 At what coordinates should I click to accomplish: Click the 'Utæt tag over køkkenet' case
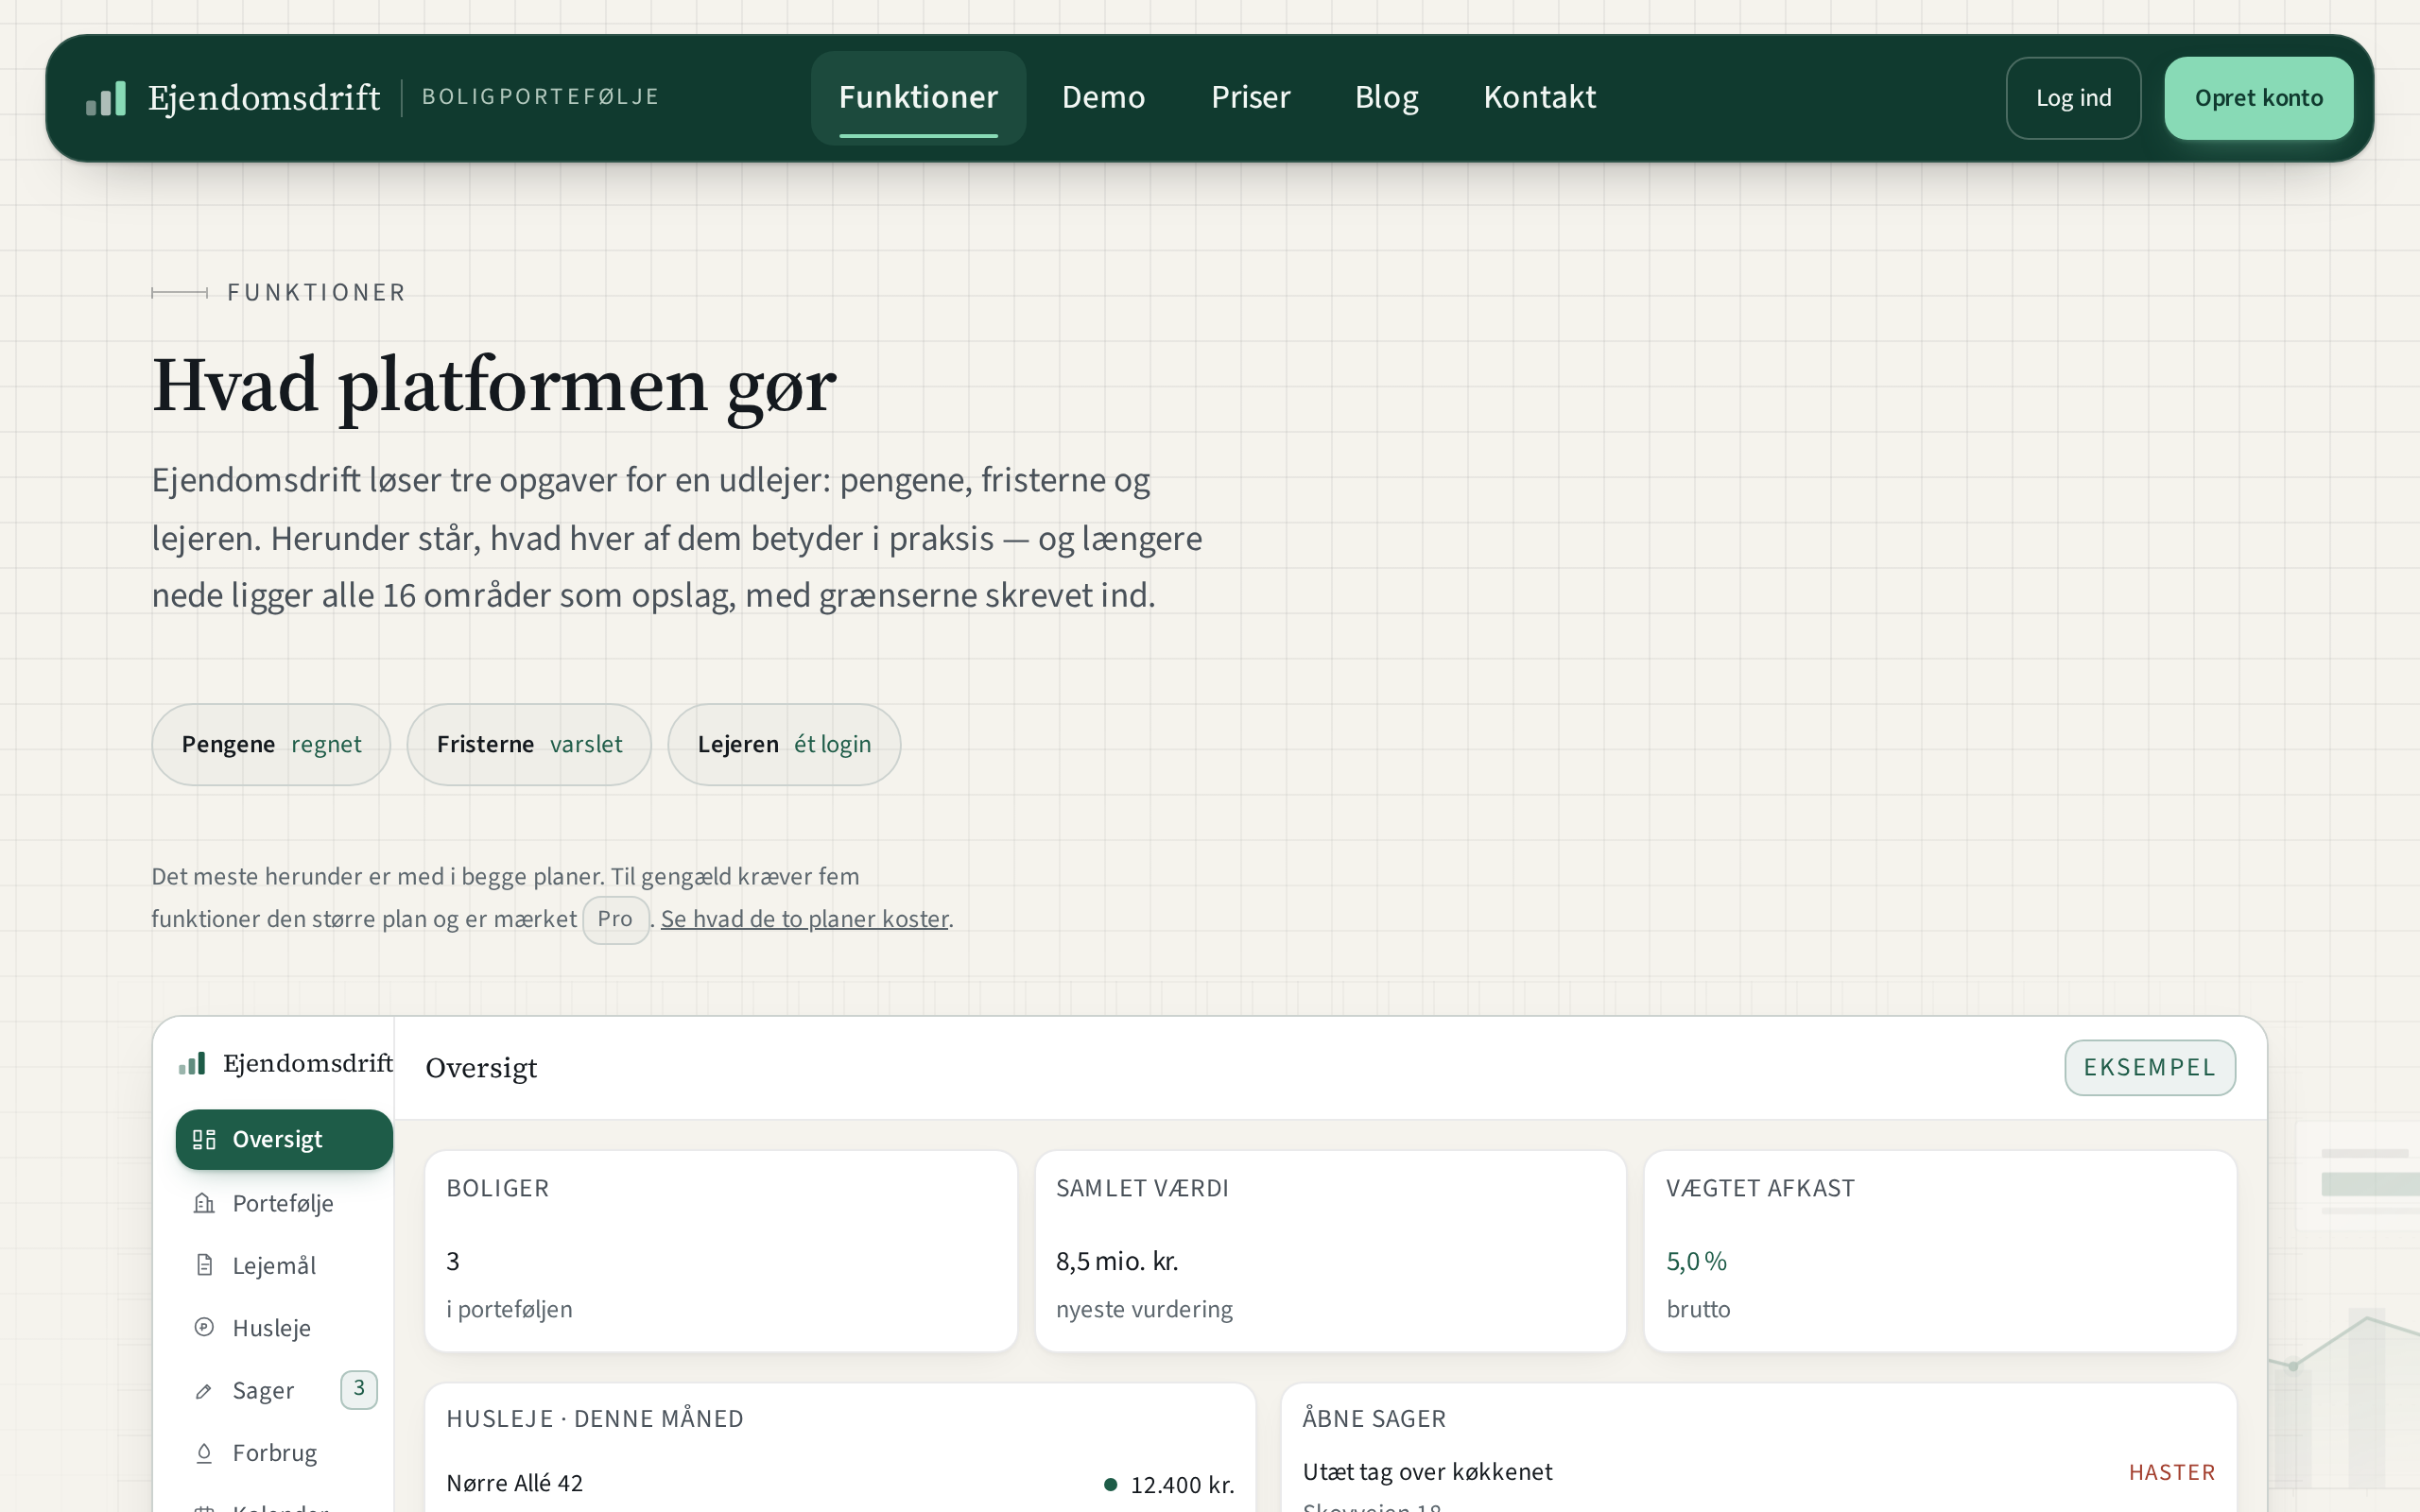tap(1427, 1472)
